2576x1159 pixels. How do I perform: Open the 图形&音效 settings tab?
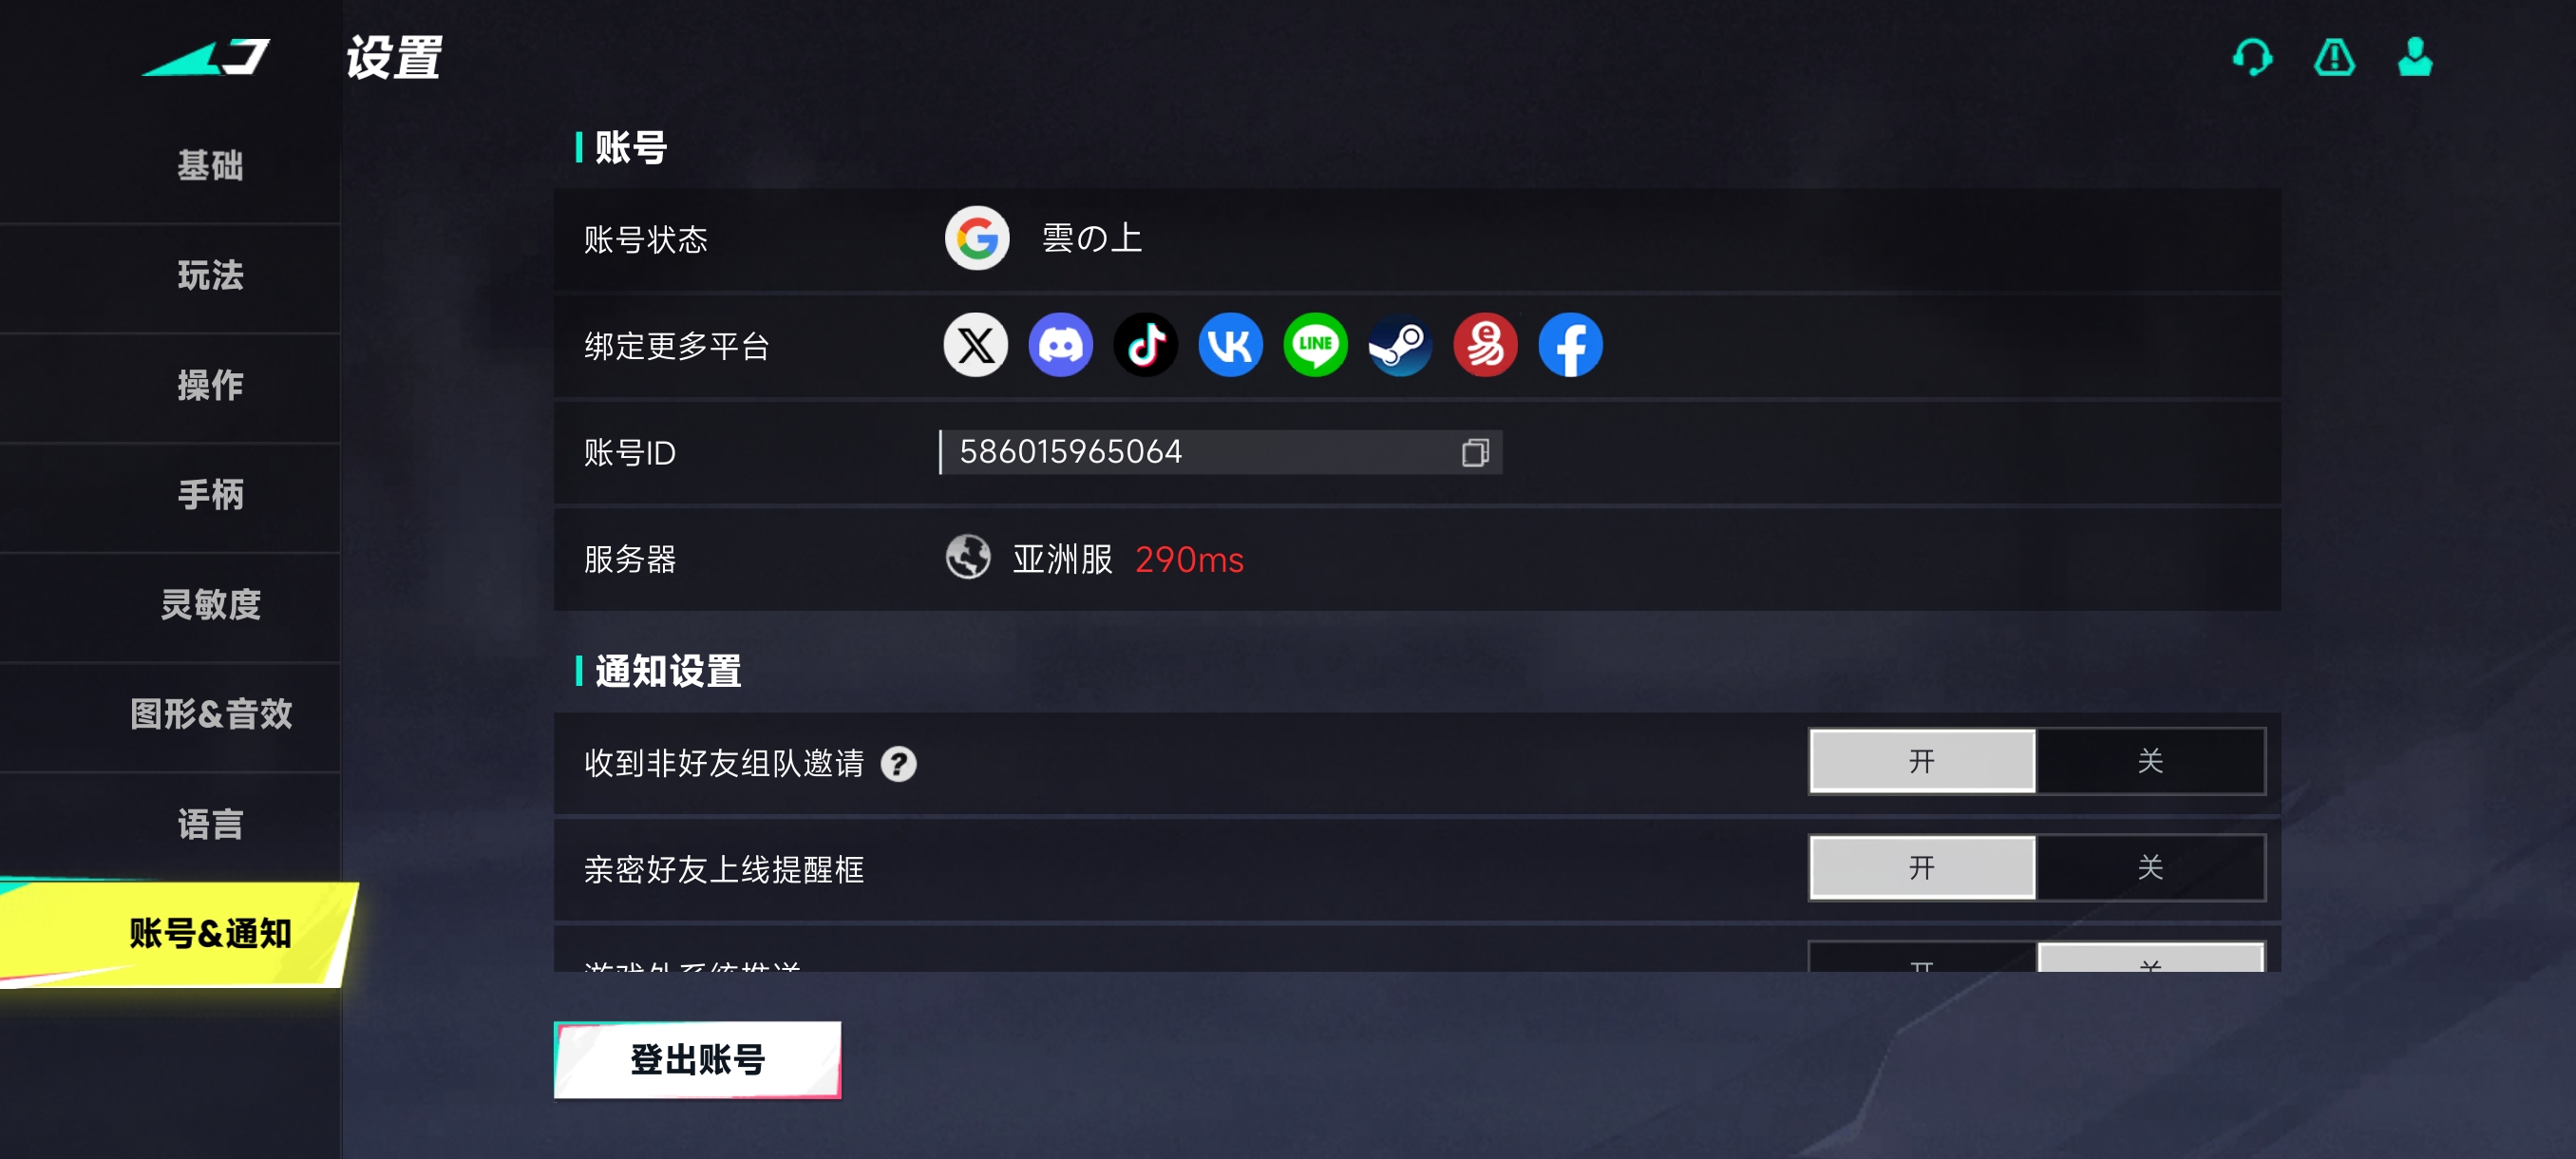point(210,714)
